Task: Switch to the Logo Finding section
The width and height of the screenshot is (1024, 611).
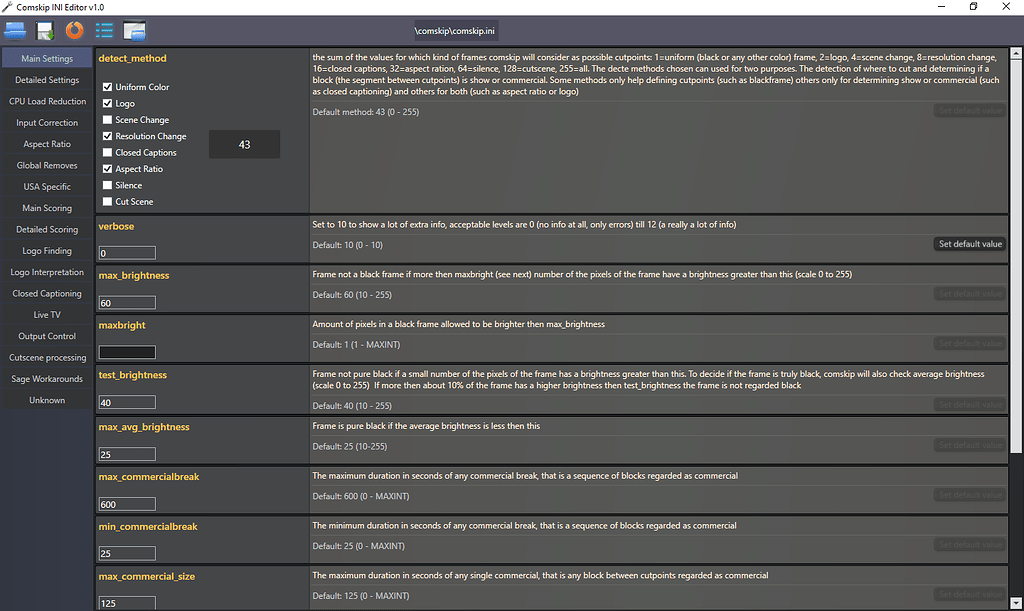Action: click(x=47, y=251)
